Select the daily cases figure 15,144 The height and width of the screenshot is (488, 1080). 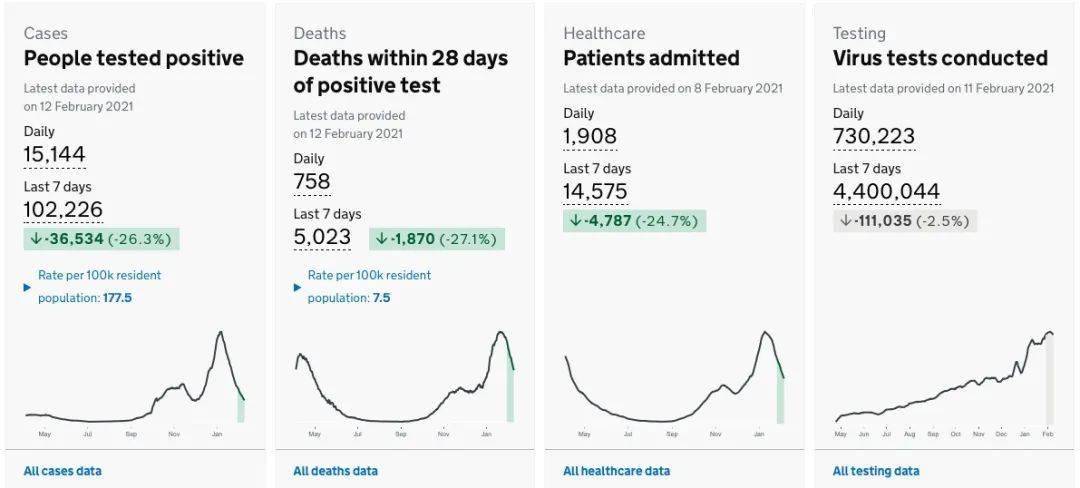(x=55, y=154)
